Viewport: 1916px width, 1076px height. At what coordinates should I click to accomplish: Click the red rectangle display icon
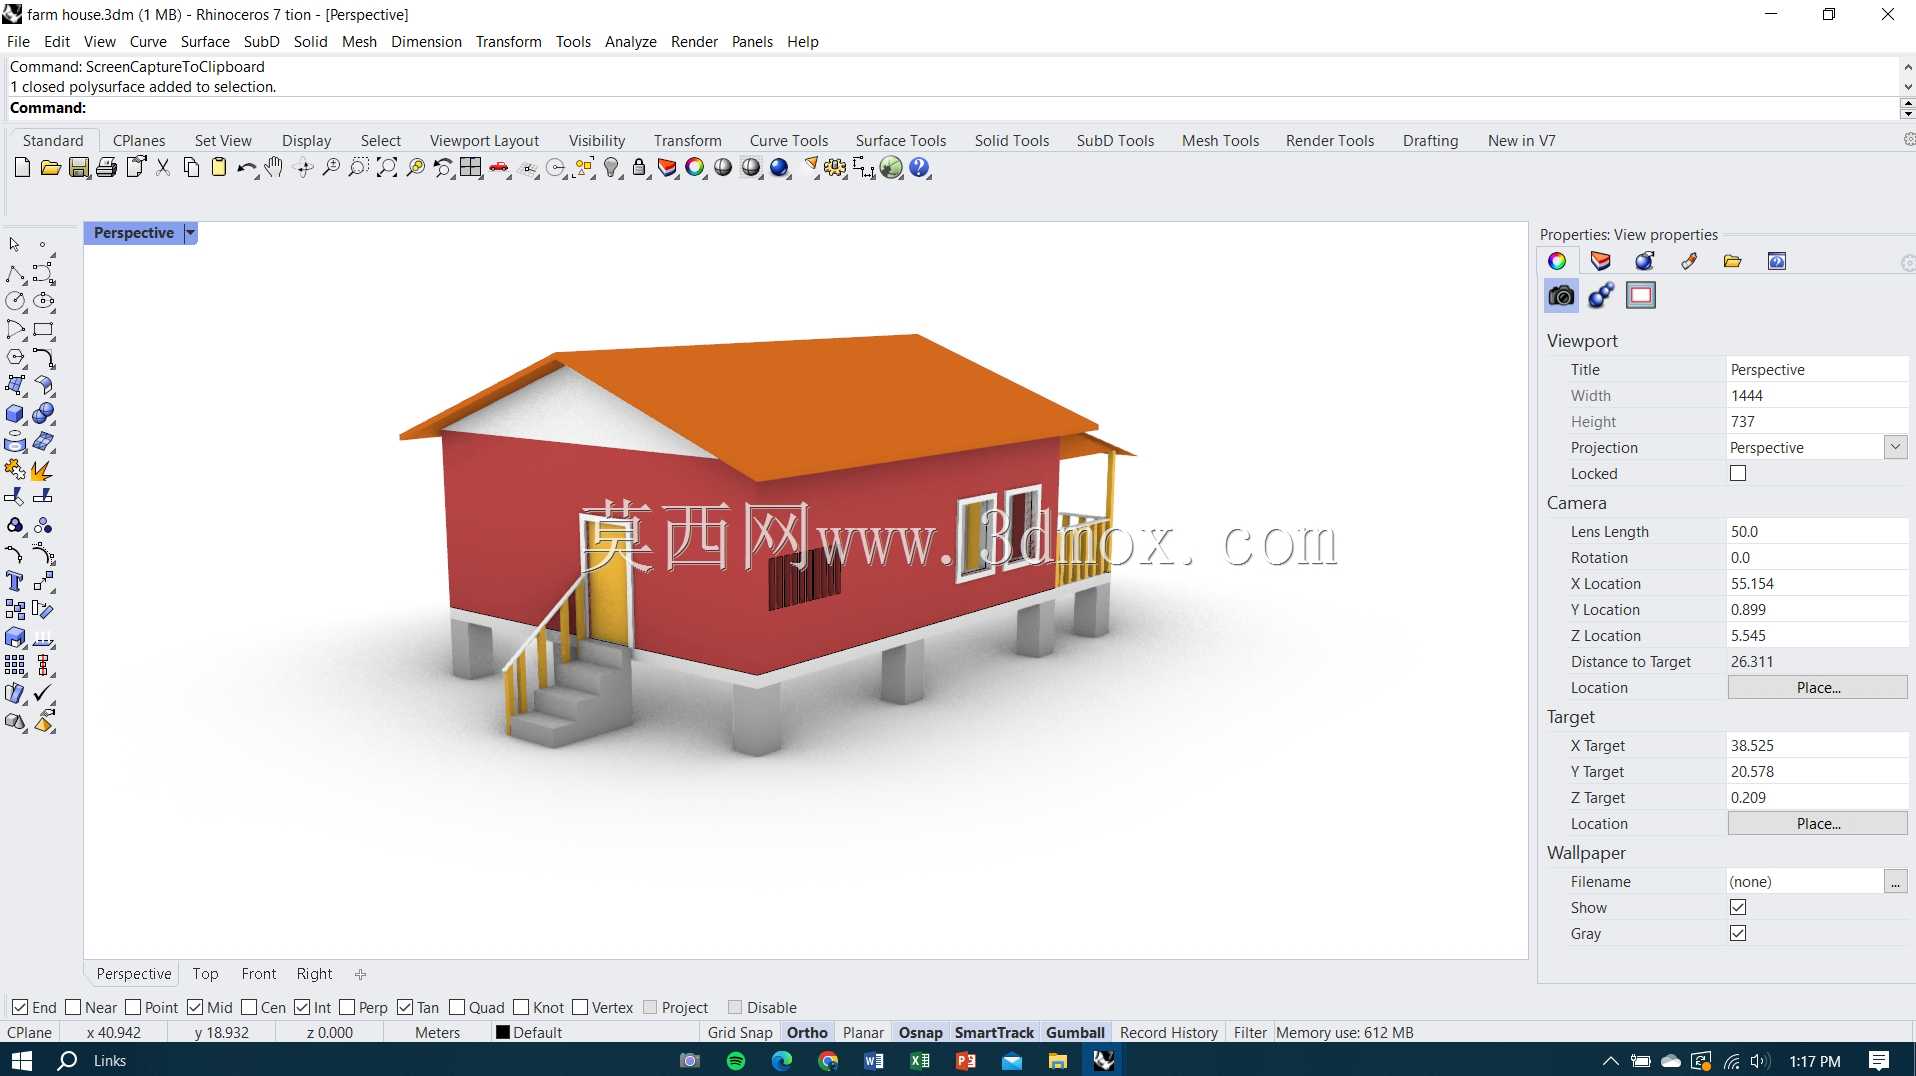click(1641, 295)
